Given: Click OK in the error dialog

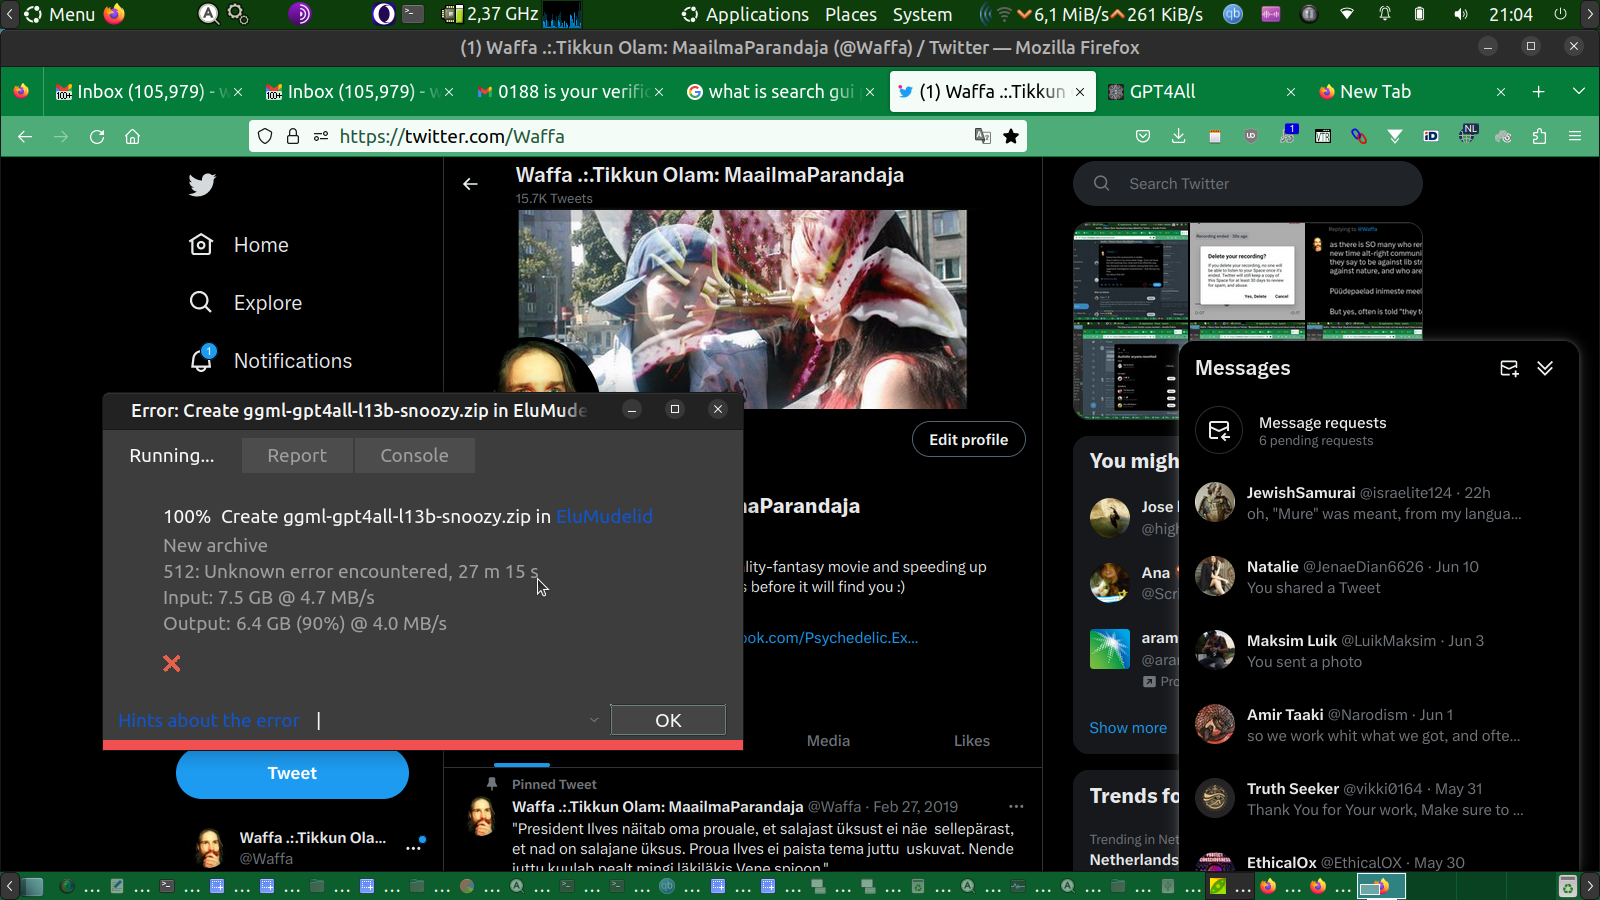Looking at the screenshot, I should (x=668, y=720).
